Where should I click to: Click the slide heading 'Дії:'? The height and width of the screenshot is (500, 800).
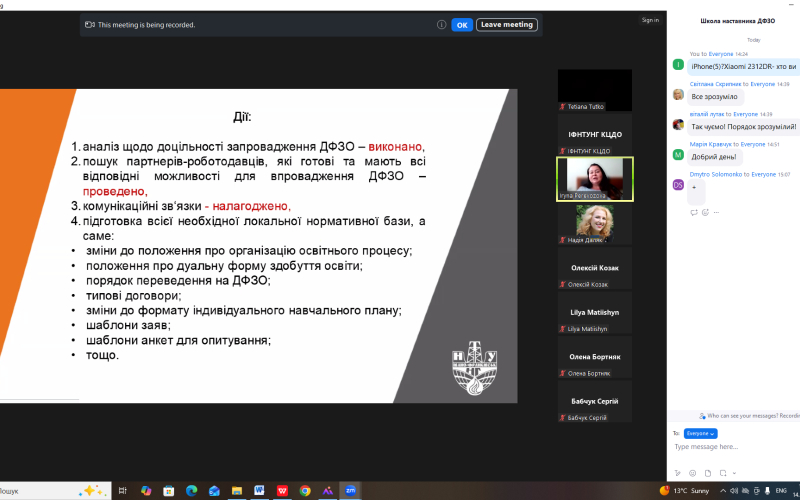[x=242, y=117]
